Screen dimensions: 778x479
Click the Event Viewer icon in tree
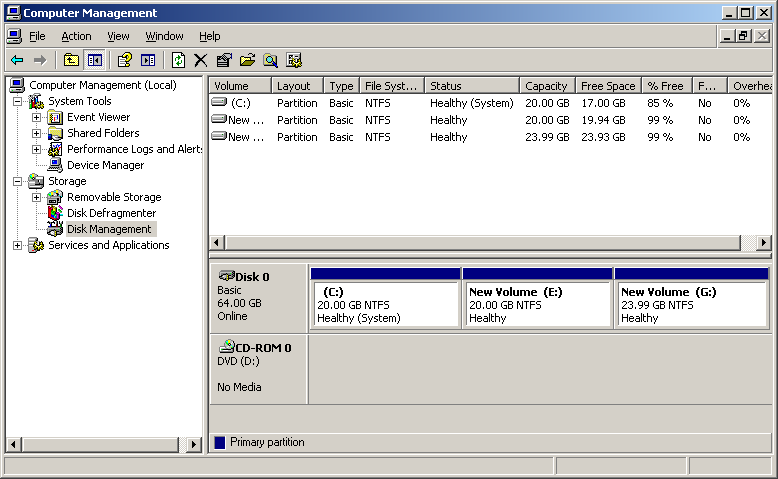[55, 118]
